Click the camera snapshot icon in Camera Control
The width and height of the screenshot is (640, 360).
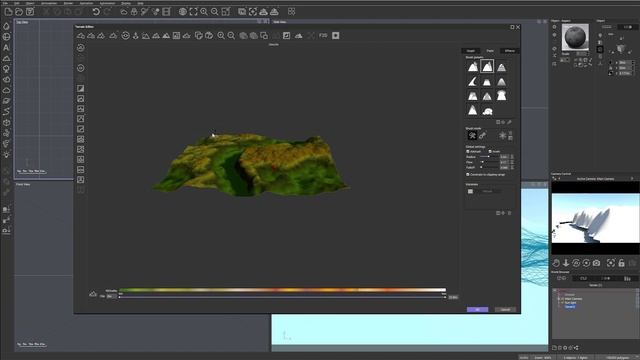pos(596,263)
